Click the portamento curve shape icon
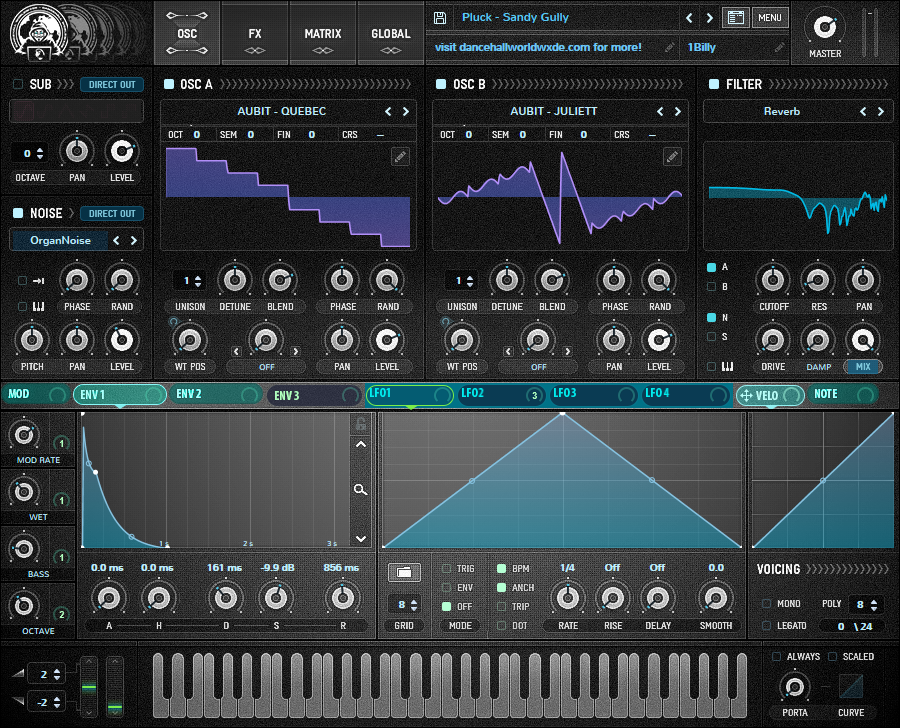Image resolution: width=900 pixels, height=728 pixels. pyautogui.click(x=850, y=687)
